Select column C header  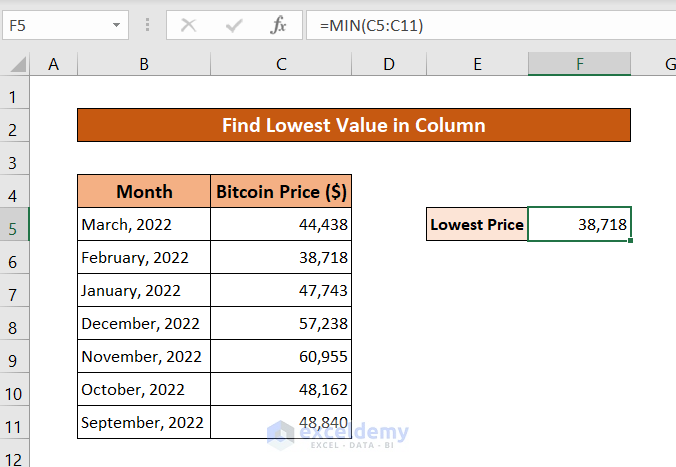pyautogui.click(x=281, y=65)
